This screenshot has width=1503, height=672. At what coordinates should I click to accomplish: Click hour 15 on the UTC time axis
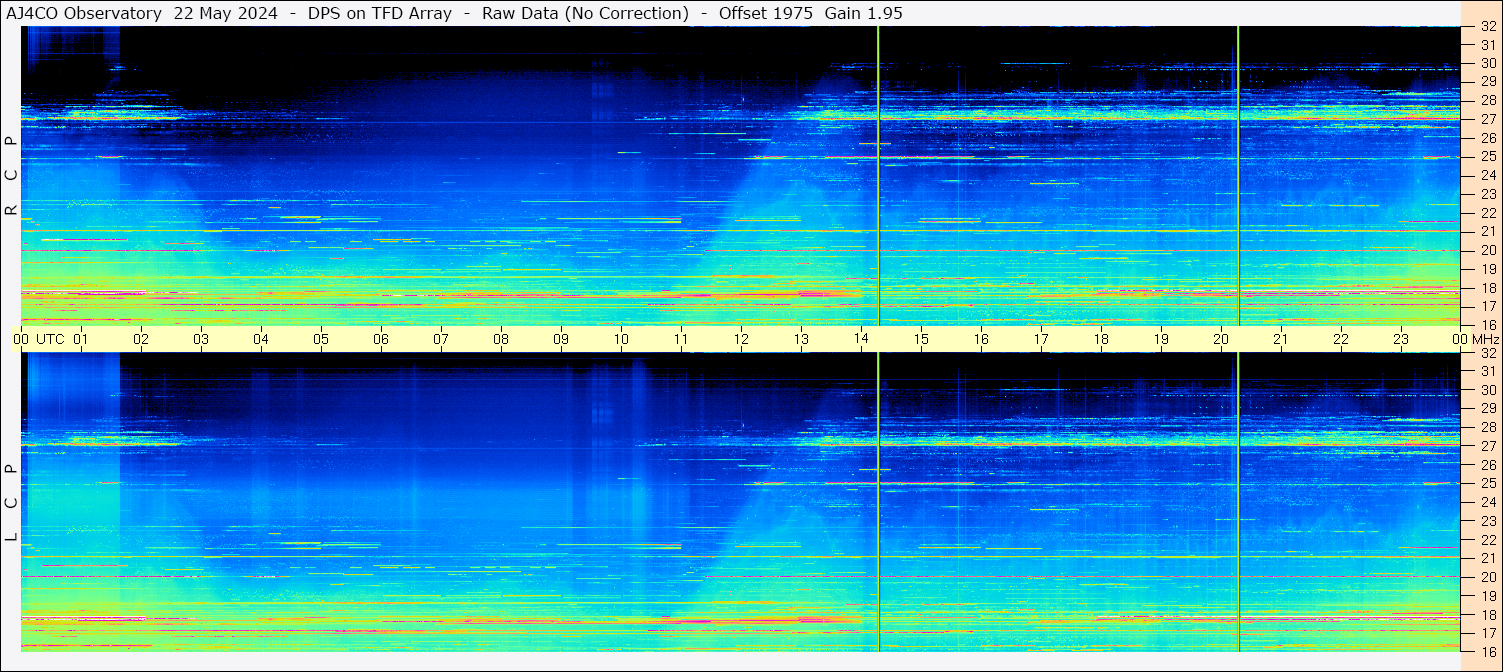pyautogui.click(x=921, y=339)
